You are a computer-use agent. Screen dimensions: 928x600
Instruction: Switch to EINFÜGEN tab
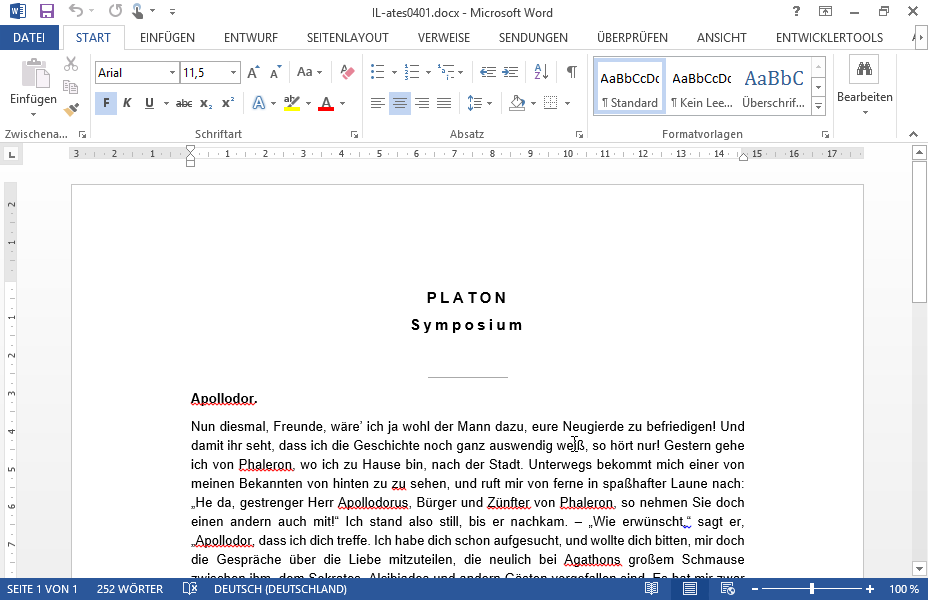[x=167, y=37]
